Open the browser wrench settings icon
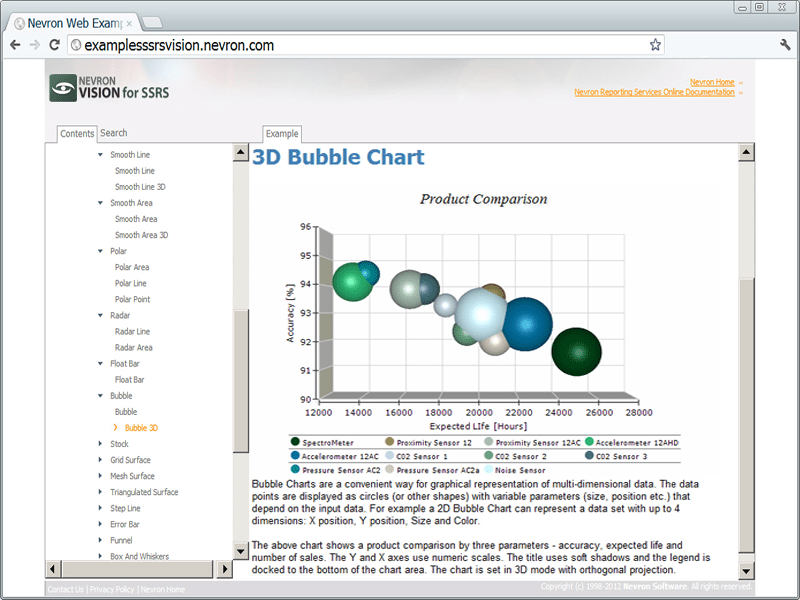 point(784,44)
